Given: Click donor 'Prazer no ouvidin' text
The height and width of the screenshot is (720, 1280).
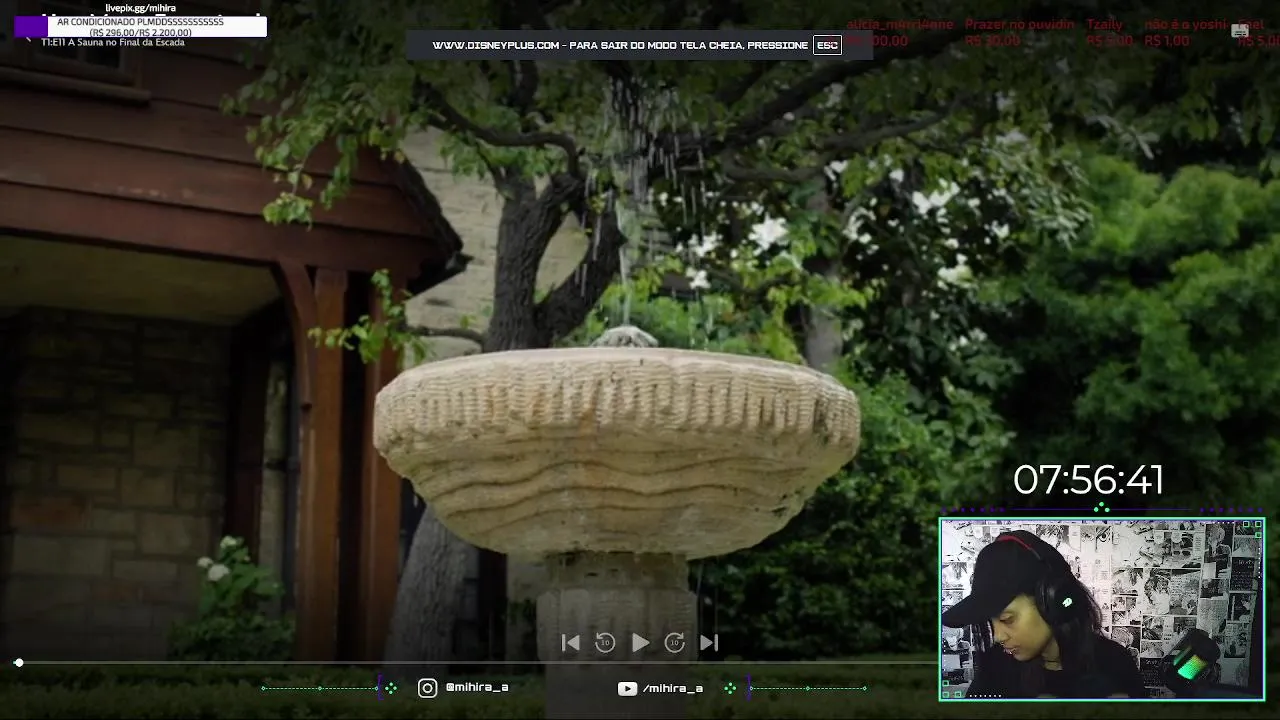Looking at the screenshot, I should pos(1020,24).
